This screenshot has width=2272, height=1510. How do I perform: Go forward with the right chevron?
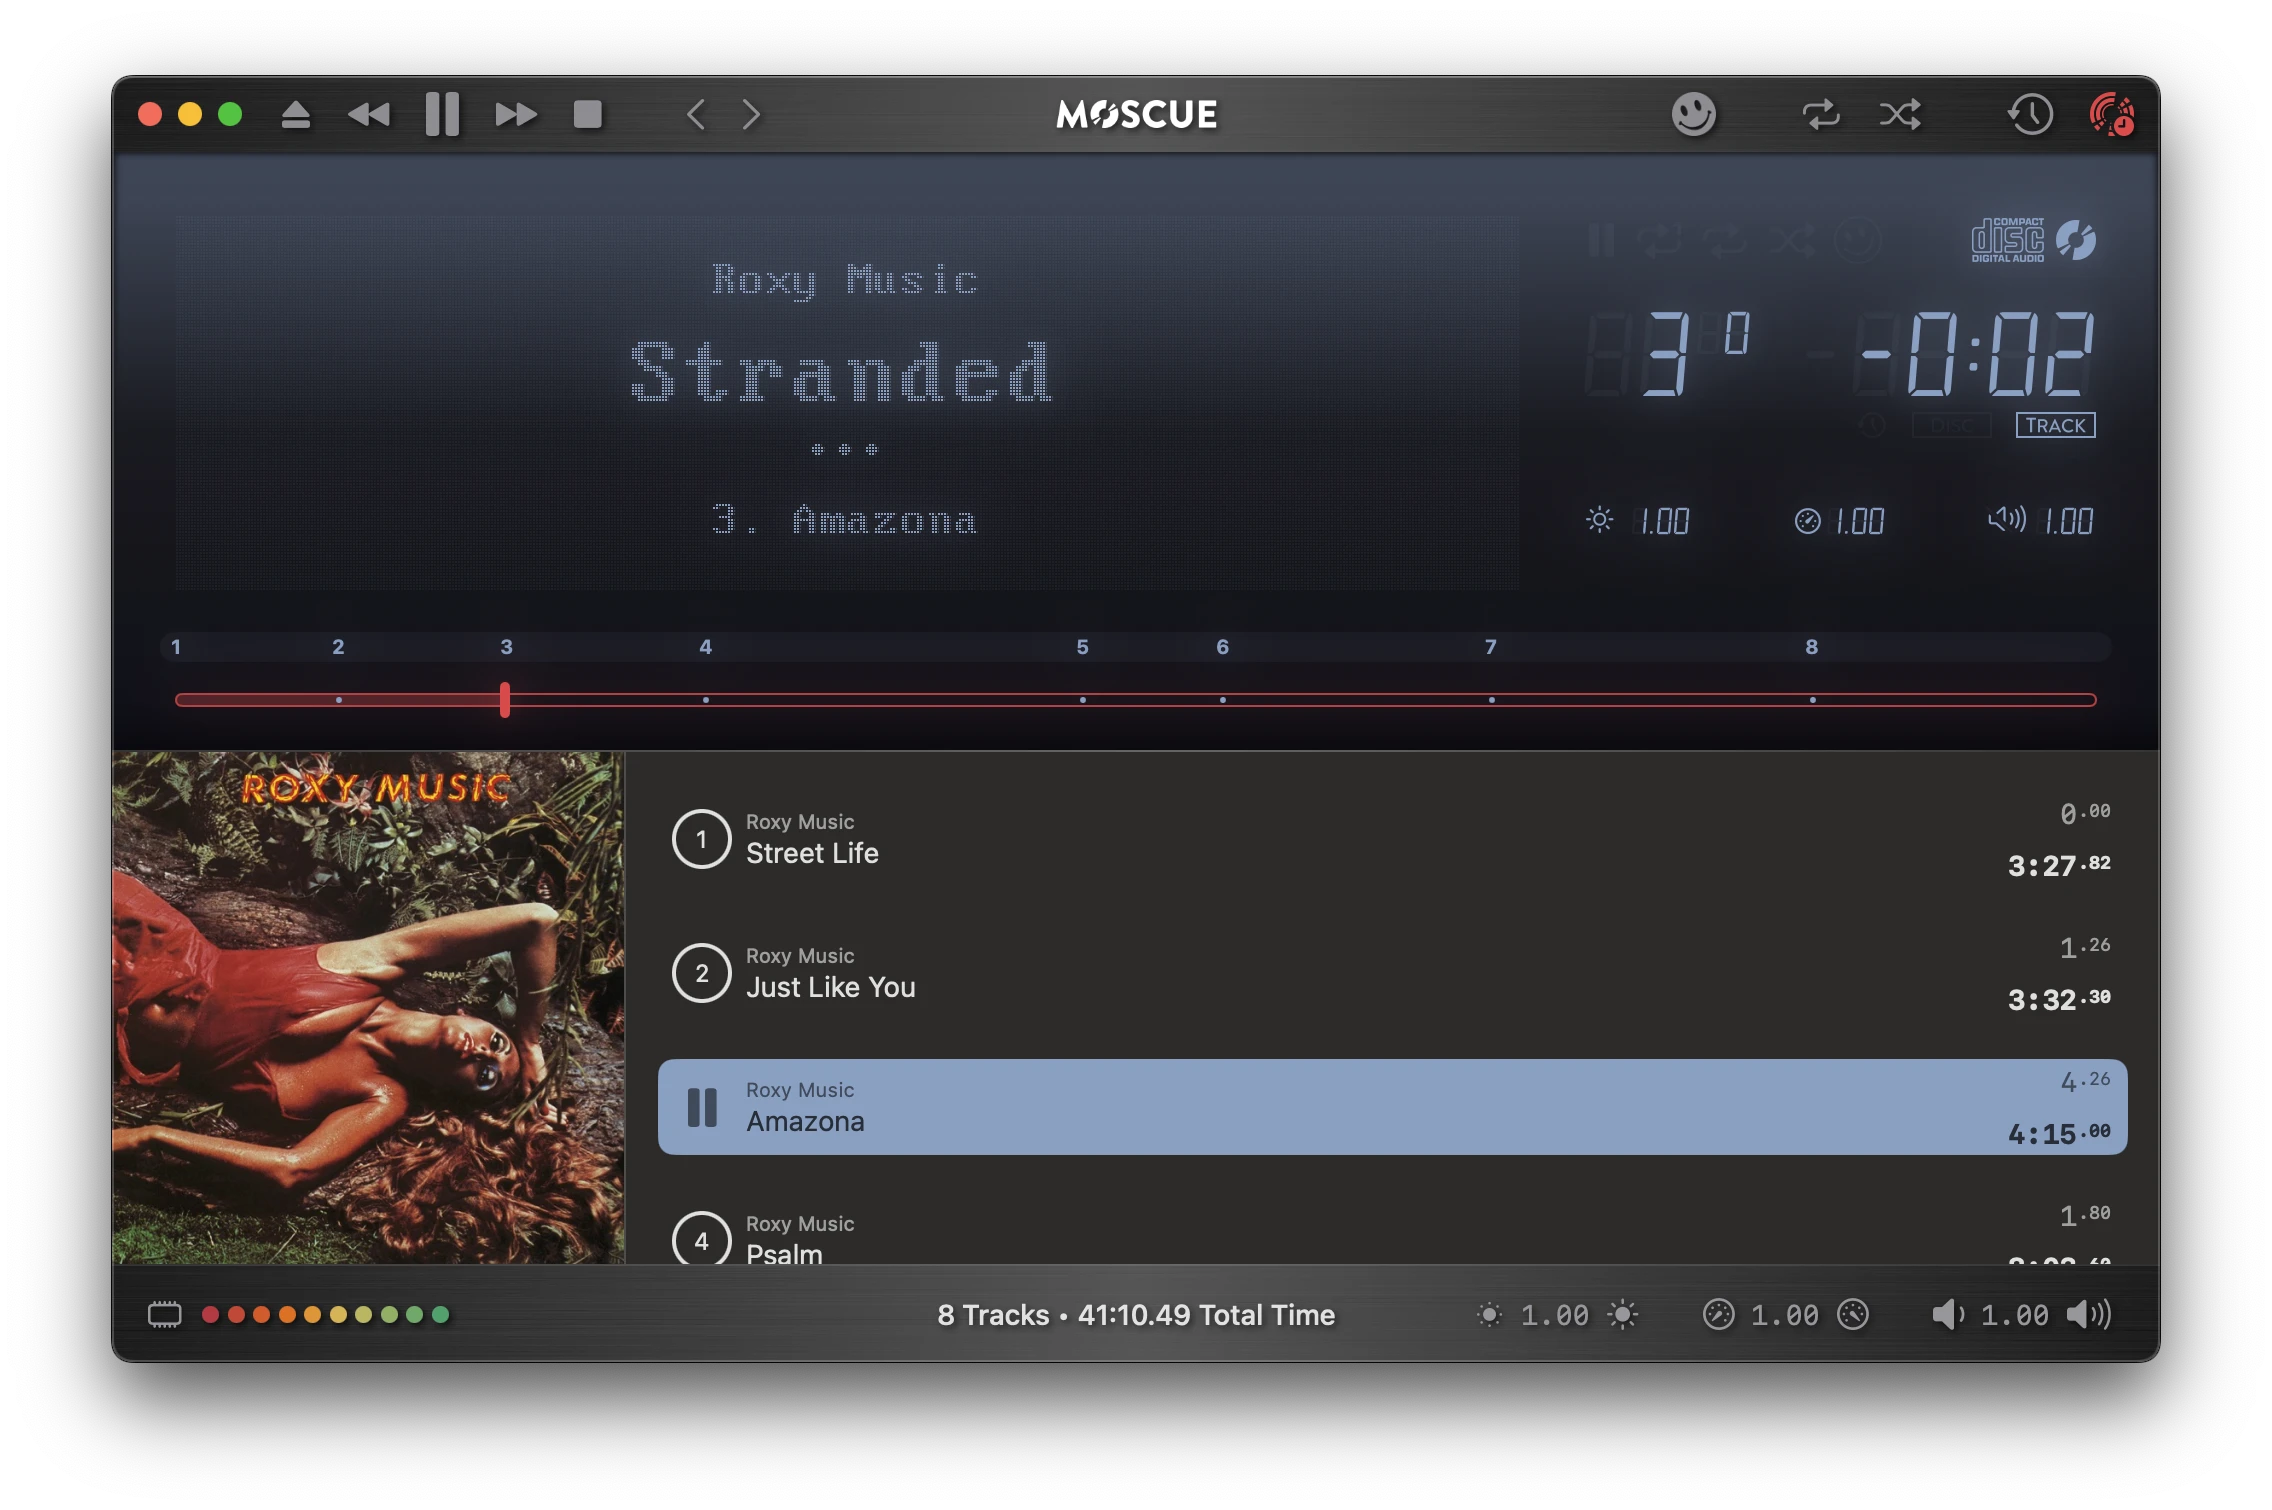(751, 114)
